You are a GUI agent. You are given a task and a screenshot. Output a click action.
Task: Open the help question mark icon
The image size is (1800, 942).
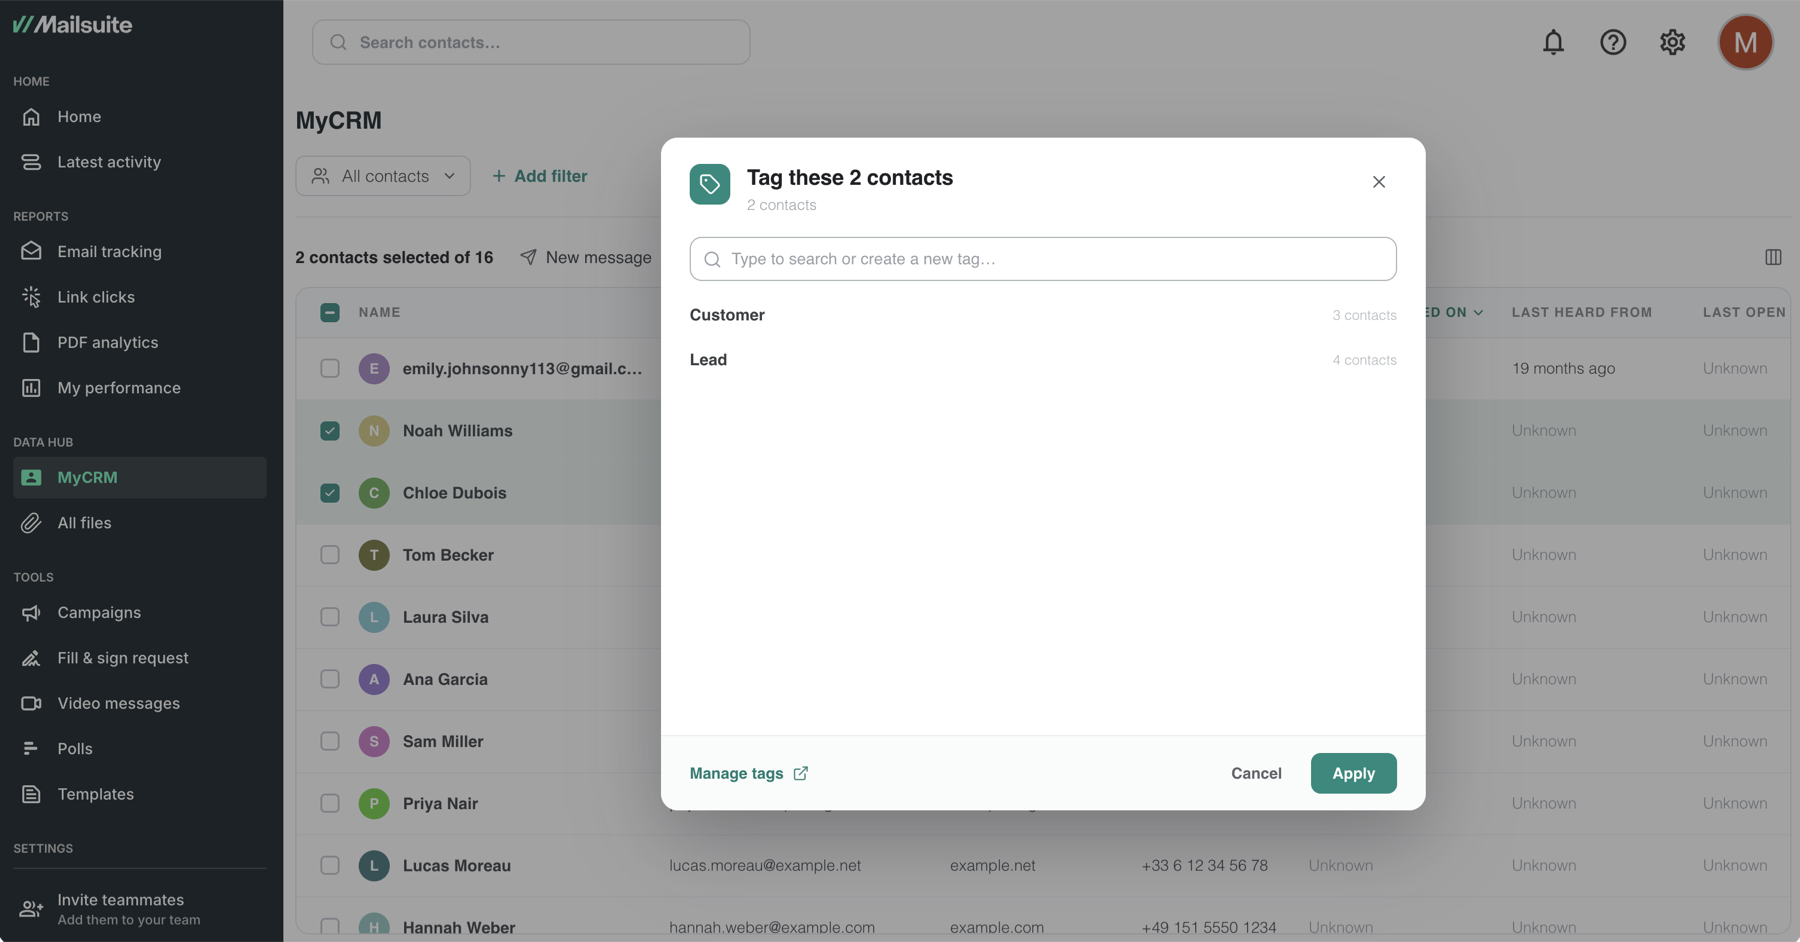[1613, 42]
